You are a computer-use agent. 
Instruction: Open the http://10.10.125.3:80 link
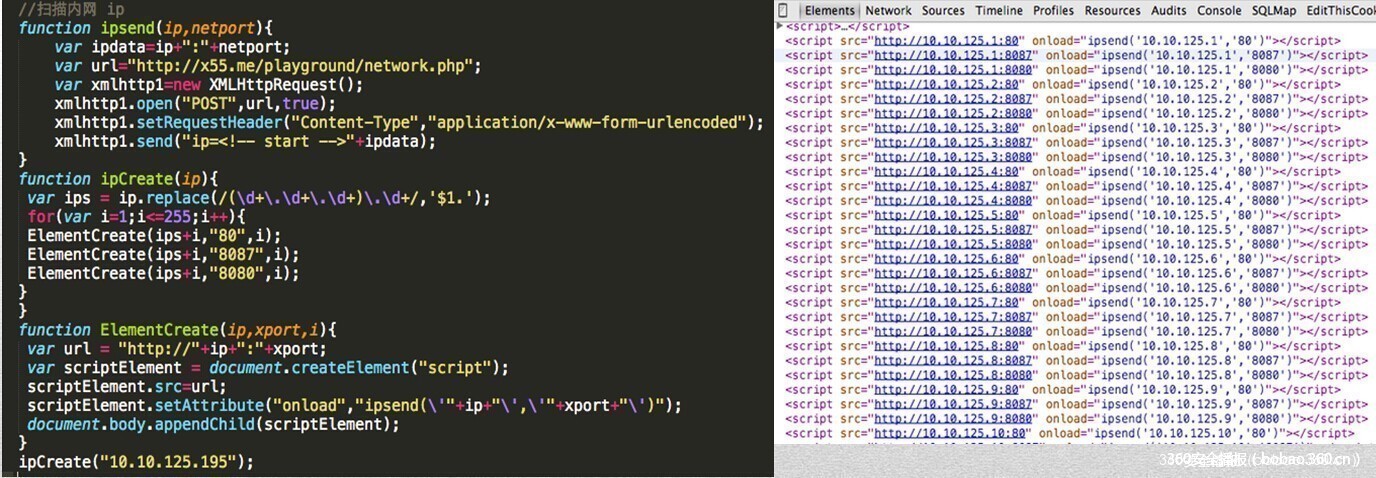click(946, 129)
